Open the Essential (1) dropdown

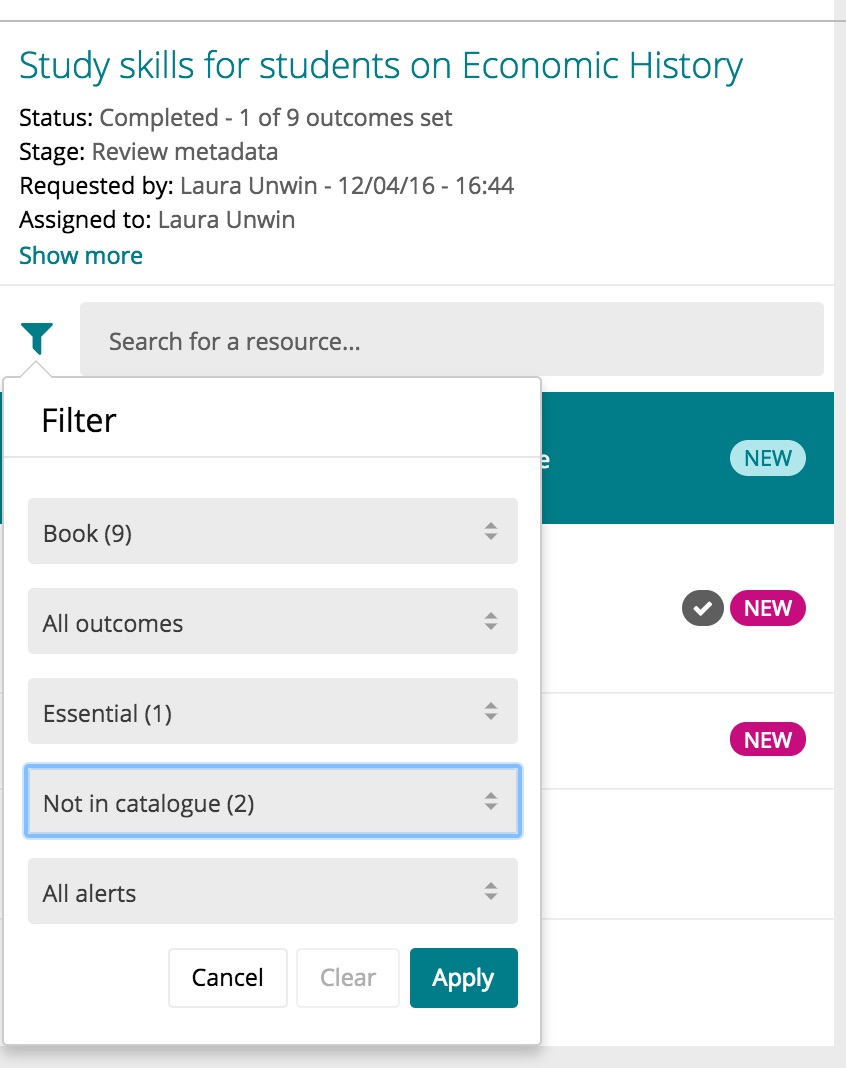(272, 711)
